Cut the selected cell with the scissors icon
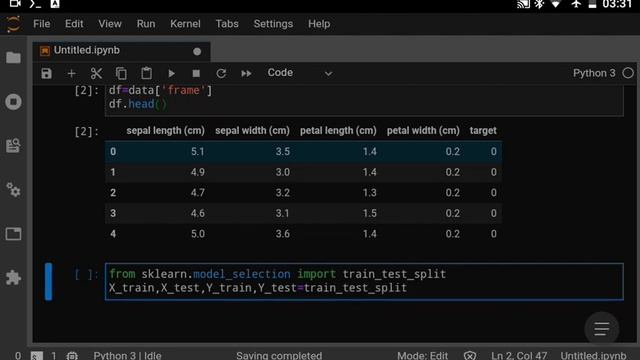Viewport: 640px width, 360px height. point(96,73)
